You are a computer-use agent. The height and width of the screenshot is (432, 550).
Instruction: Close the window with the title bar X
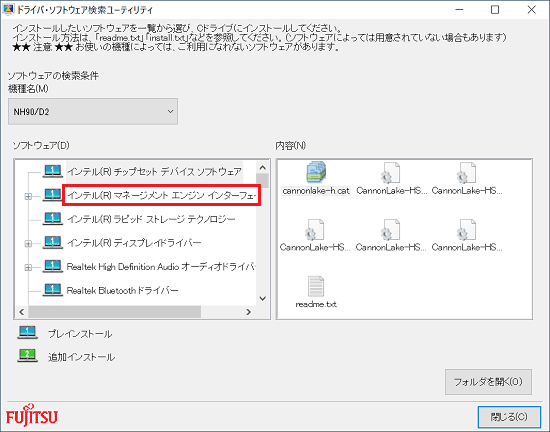[x=531, y=9]
